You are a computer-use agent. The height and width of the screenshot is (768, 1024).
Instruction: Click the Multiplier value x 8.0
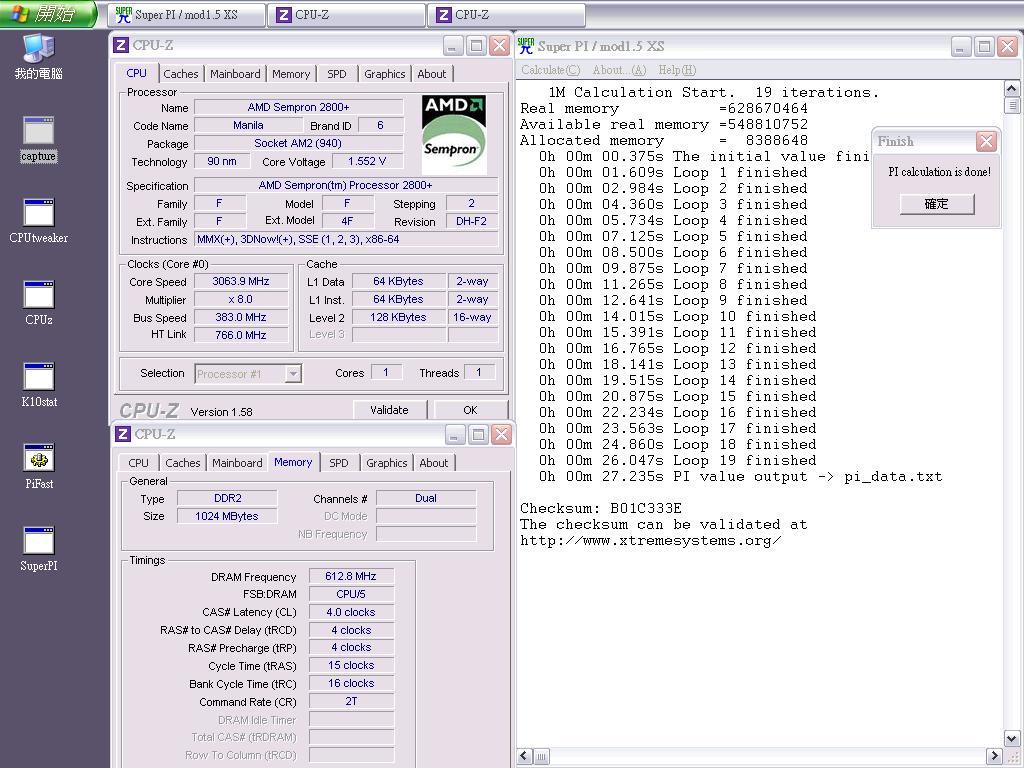pos(241,299)
